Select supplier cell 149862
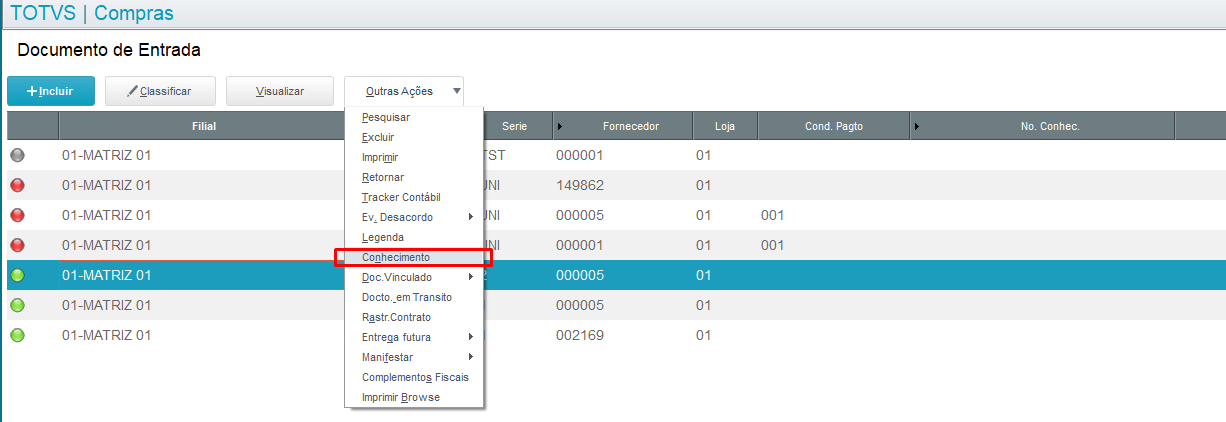This screenshot has width=1226, height=422. 580,185
